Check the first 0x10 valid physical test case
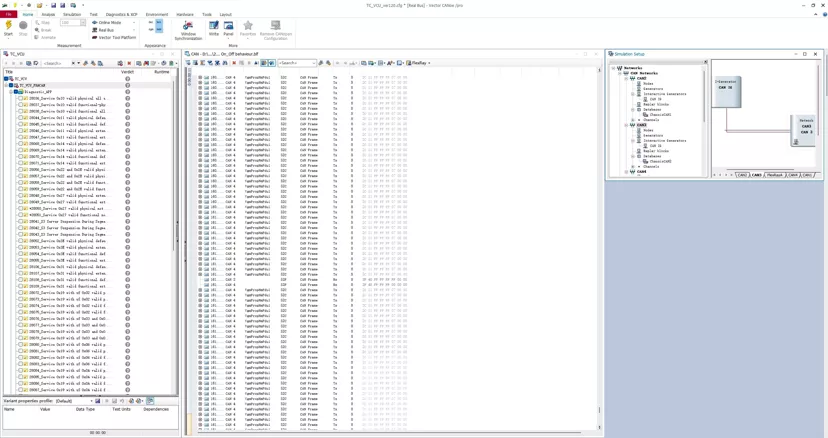Screen dimensions: 828x438 pos(21,98)
